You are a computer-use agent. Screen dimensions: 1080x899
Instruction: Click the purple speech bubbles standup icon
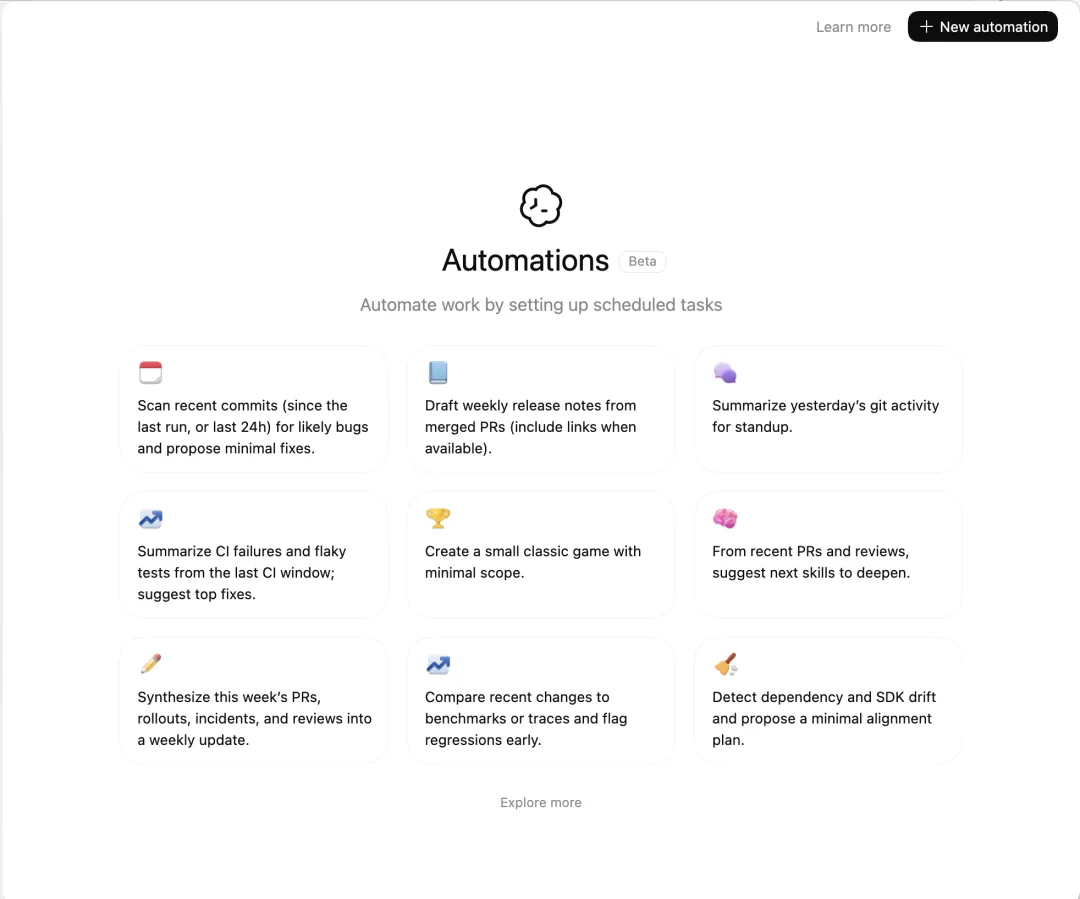coord(725,373)
